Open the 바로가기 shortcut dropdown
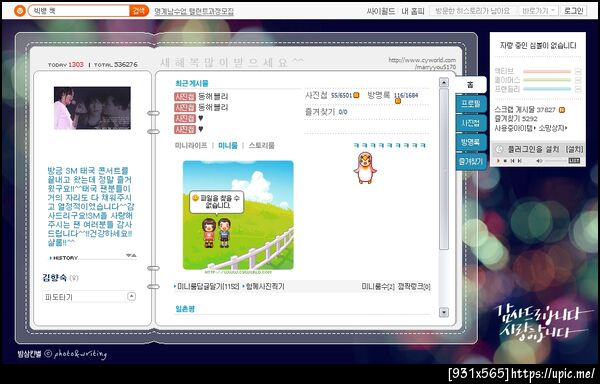 click(539, 11)
